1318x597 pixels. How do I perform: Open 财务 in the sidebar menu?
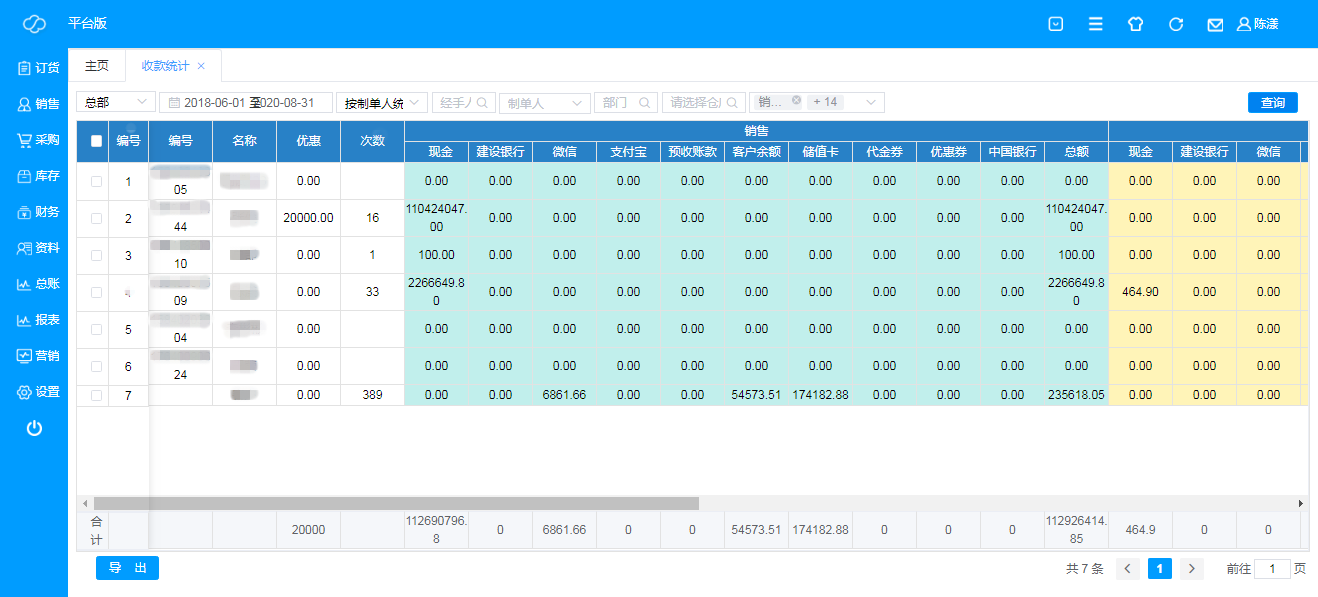point(38,212)
